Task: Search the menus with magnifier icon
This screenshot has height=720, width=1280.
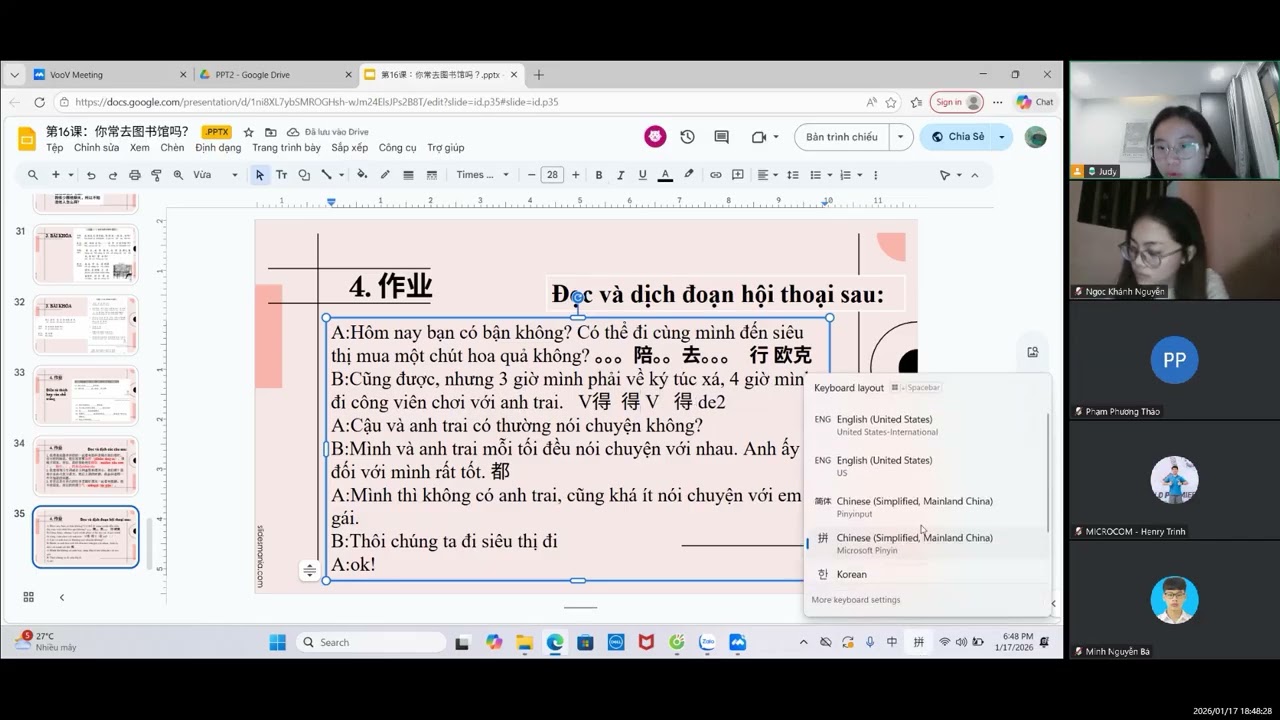Action: (x=33, y=175)
